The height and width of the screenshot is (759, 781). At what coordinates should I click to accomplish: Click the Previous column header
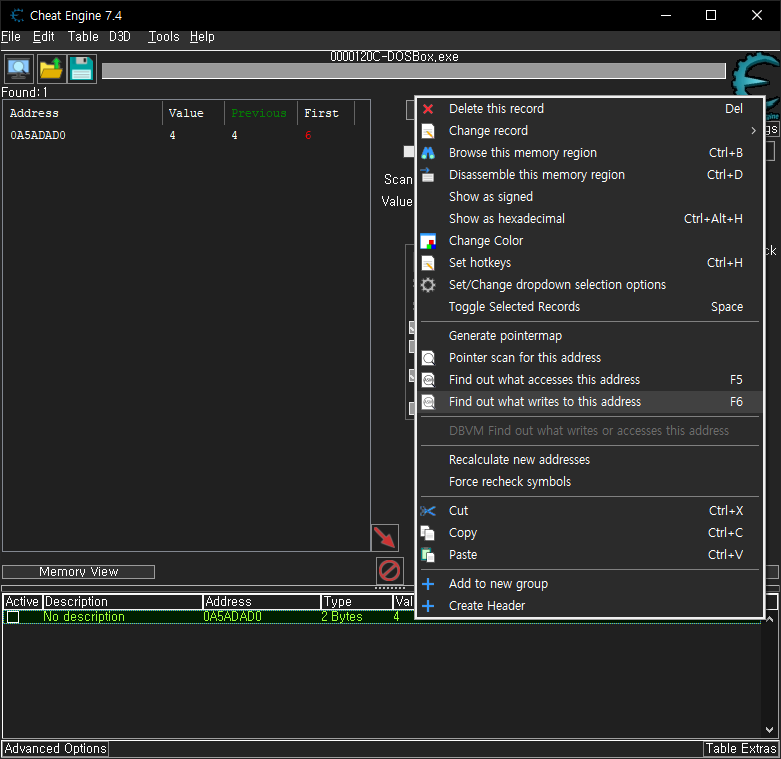point(260,113)
